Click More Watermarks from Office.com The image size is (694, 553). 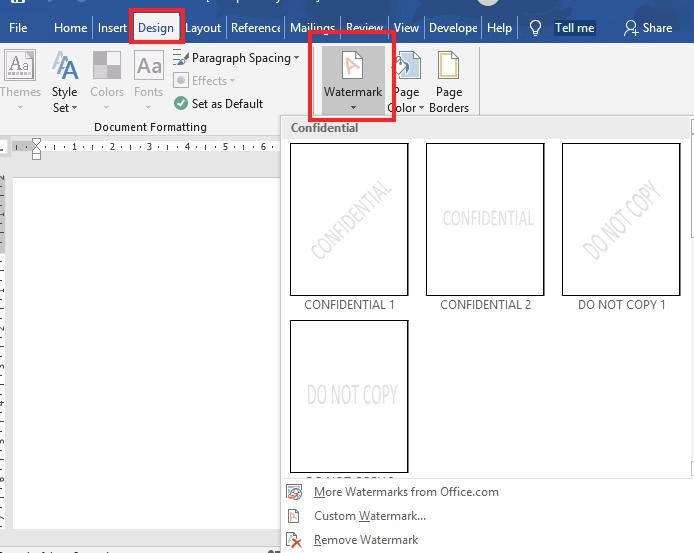406,492
